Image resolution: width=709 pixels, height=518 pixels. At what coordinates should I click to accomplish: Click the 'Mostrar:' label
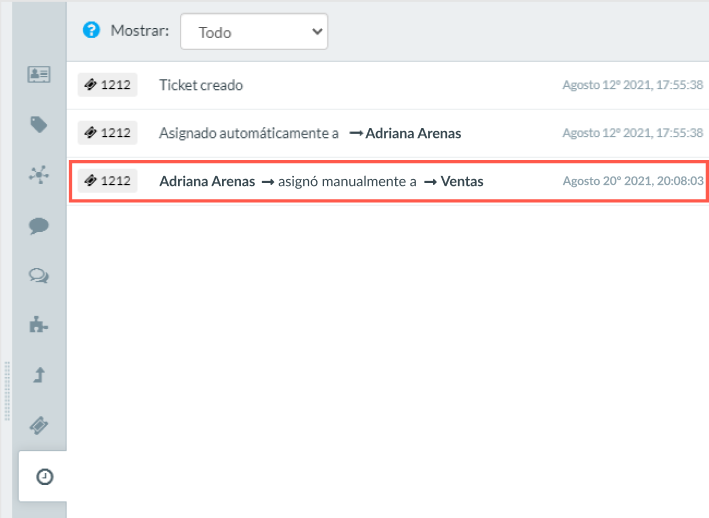[x=140, y=30]
